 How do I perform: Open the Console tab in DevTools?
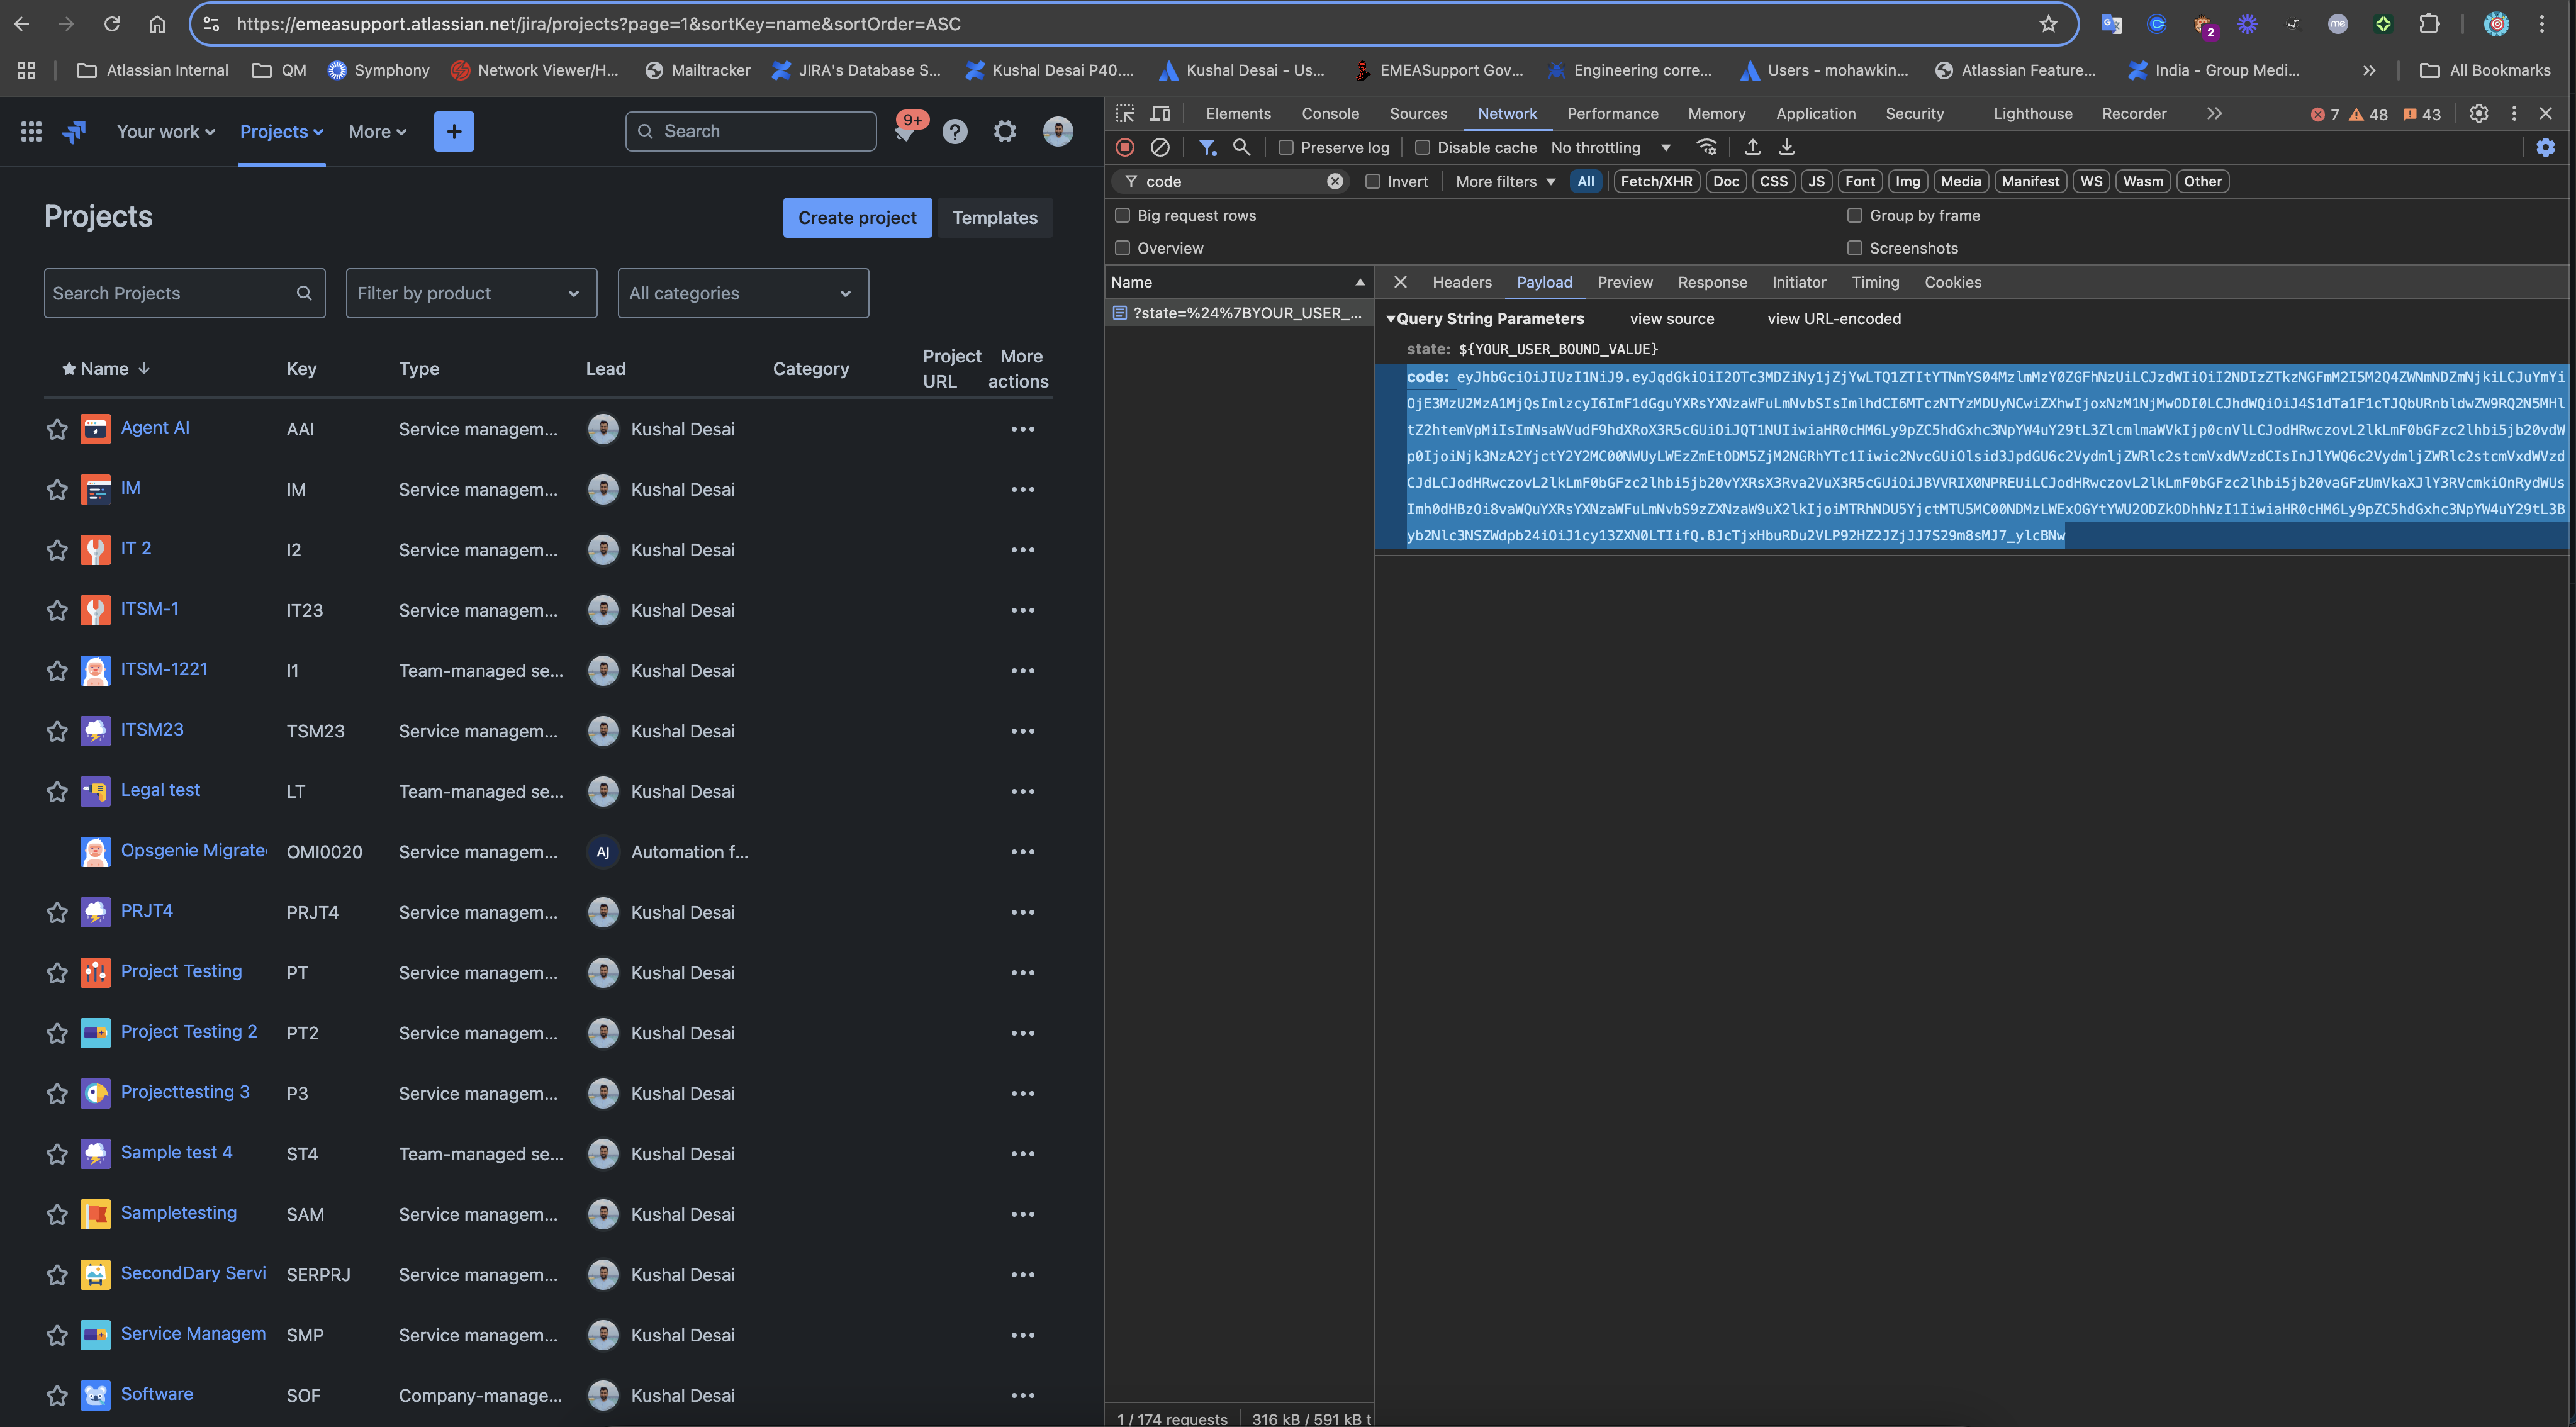pyautogui.click(x=1330, y=113)
